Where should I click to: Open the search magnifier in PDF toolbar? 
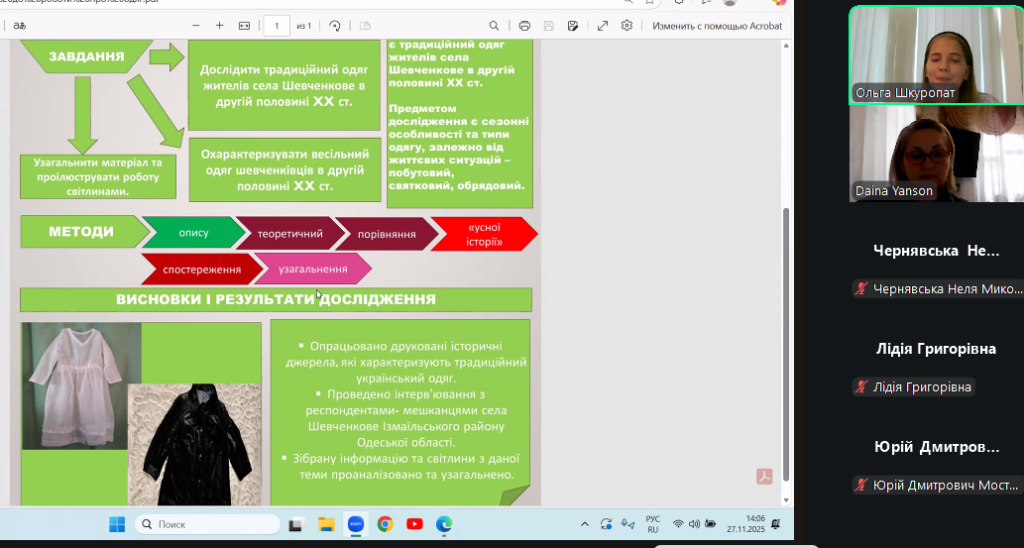(x=494, y=26)
